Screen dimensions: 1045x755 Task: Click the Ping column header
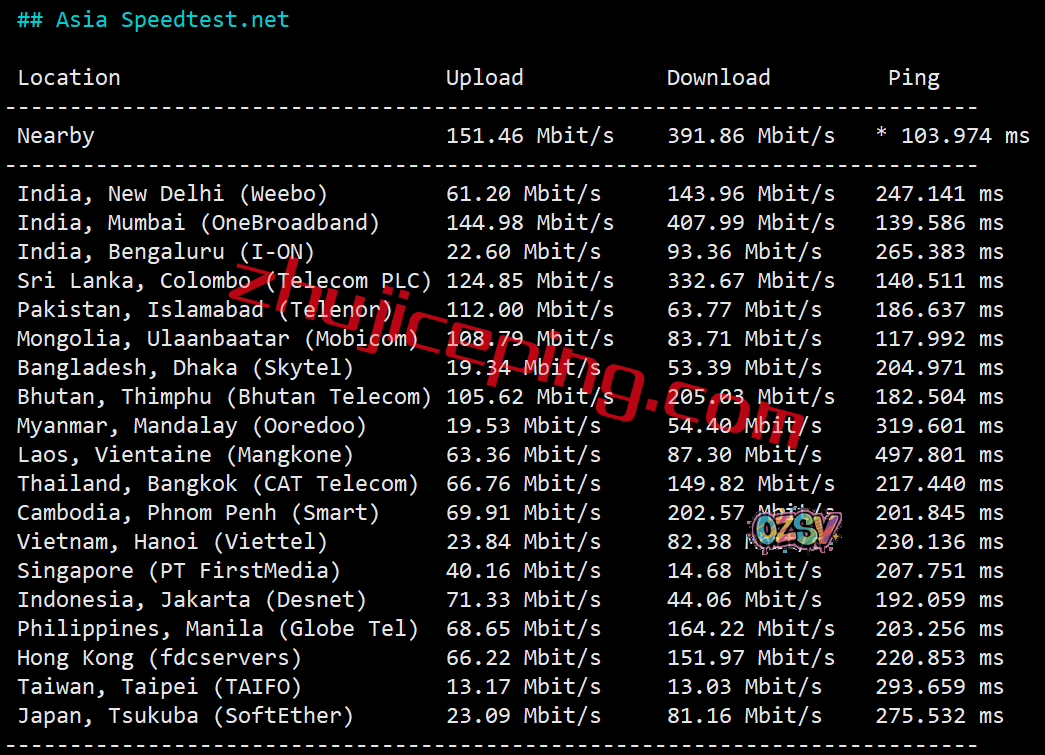913,78
